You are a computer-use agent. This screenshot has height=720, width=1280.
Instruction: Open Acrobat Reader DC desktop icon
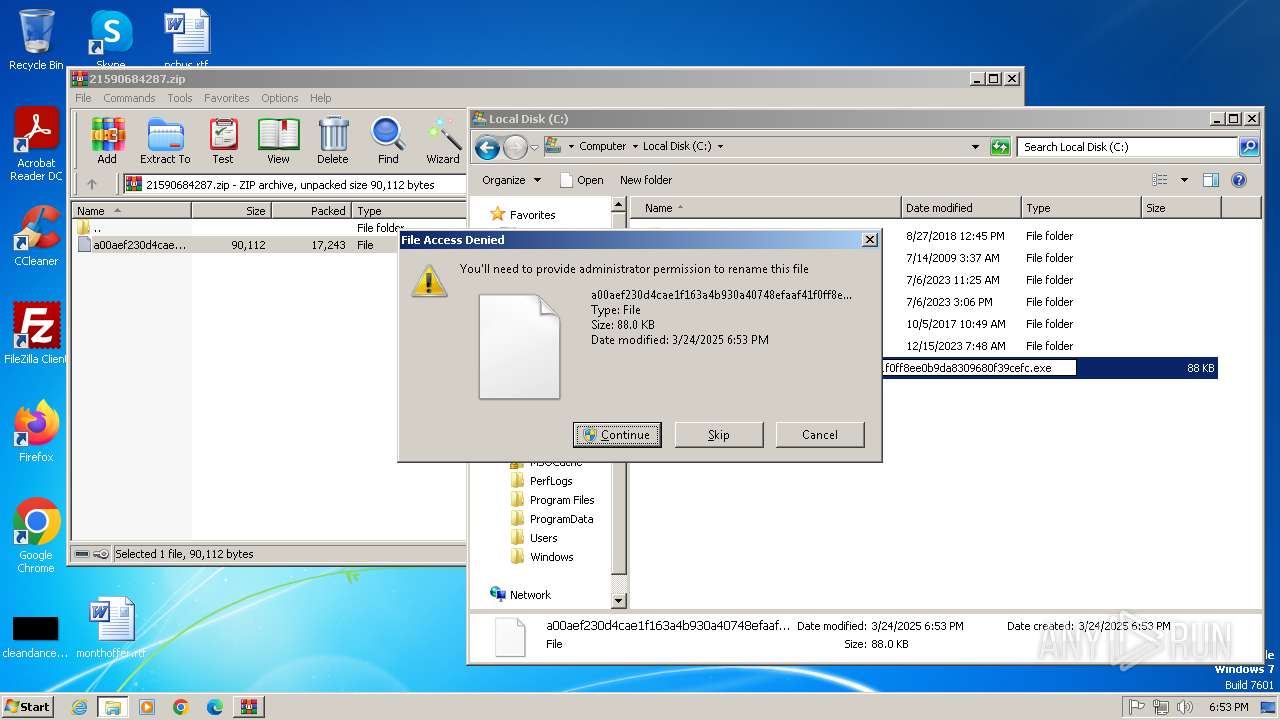(36, 145)
